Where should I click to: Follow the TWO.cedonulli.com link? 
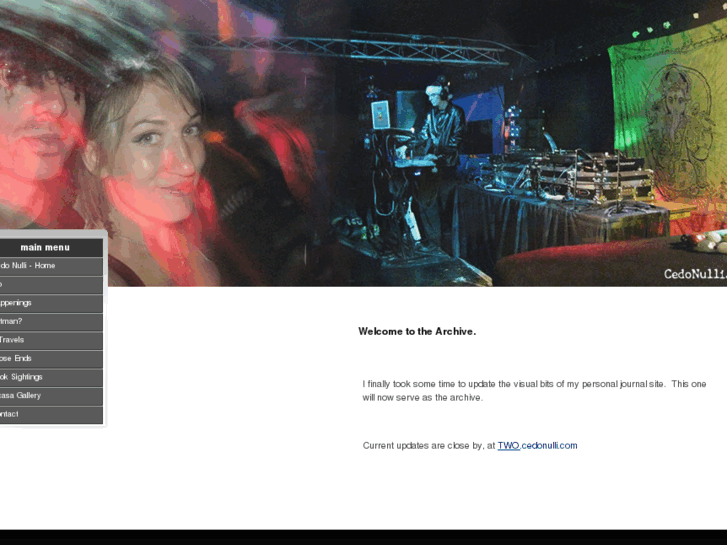(537, 446)
